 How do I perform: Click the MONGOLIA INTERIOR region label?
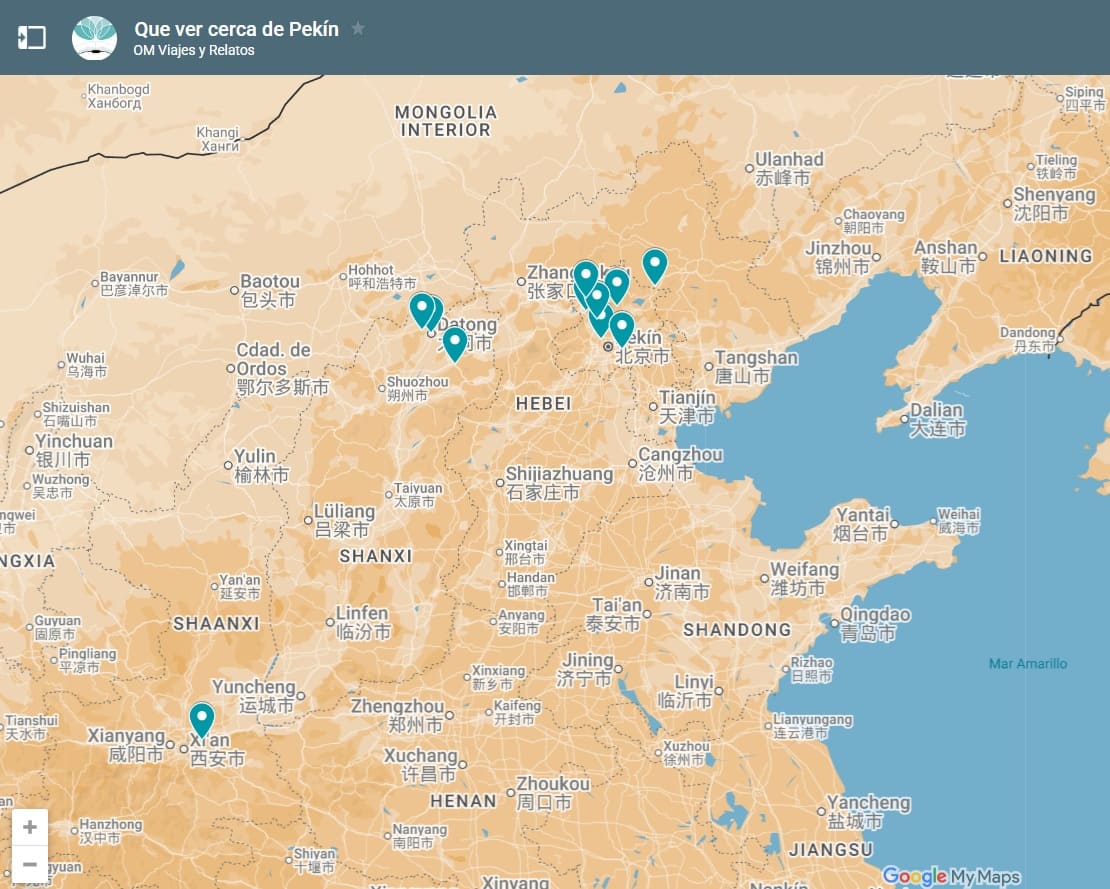(x=446, y=121)
